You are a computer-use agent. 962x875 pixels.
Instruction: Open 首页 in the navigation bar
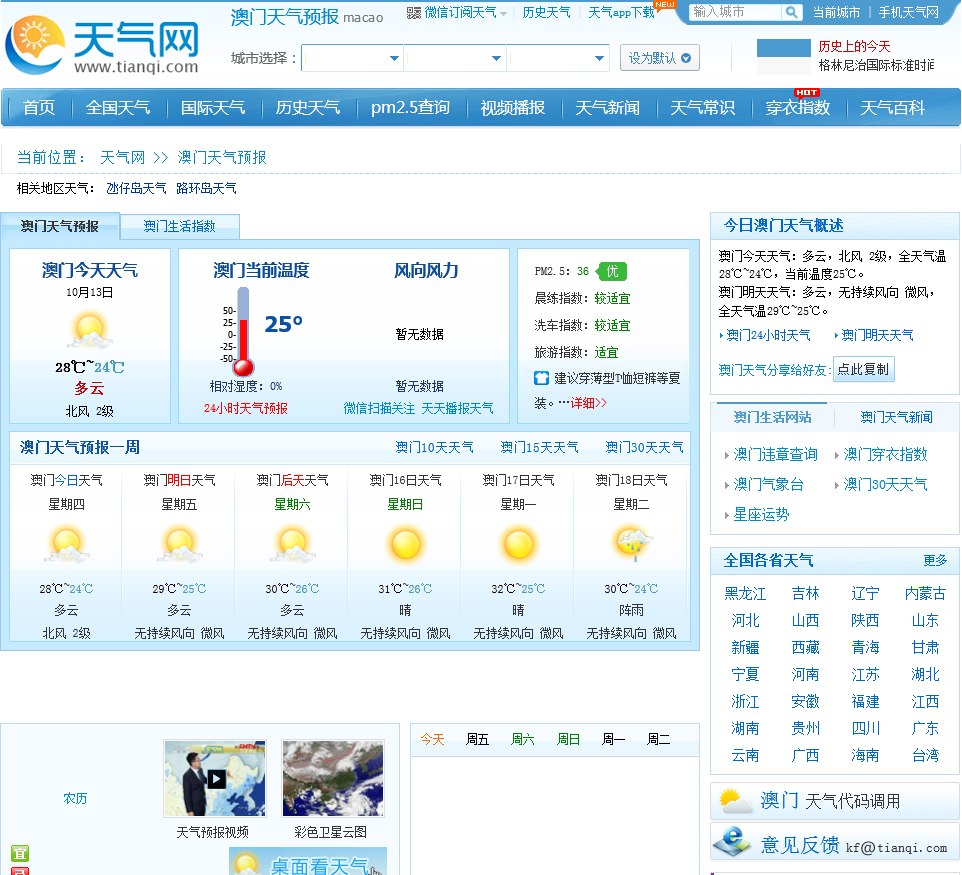click(39, 107)
